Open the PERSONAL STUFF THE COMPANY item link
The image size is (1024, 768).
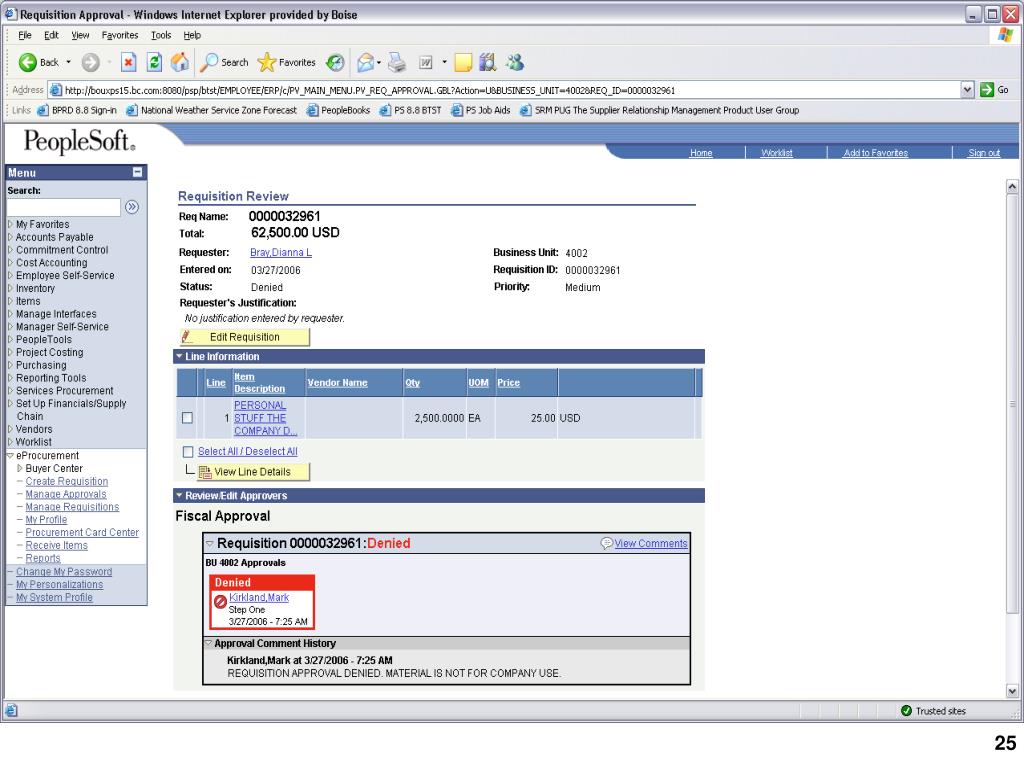pyautogui.click(x=265, y=418)
